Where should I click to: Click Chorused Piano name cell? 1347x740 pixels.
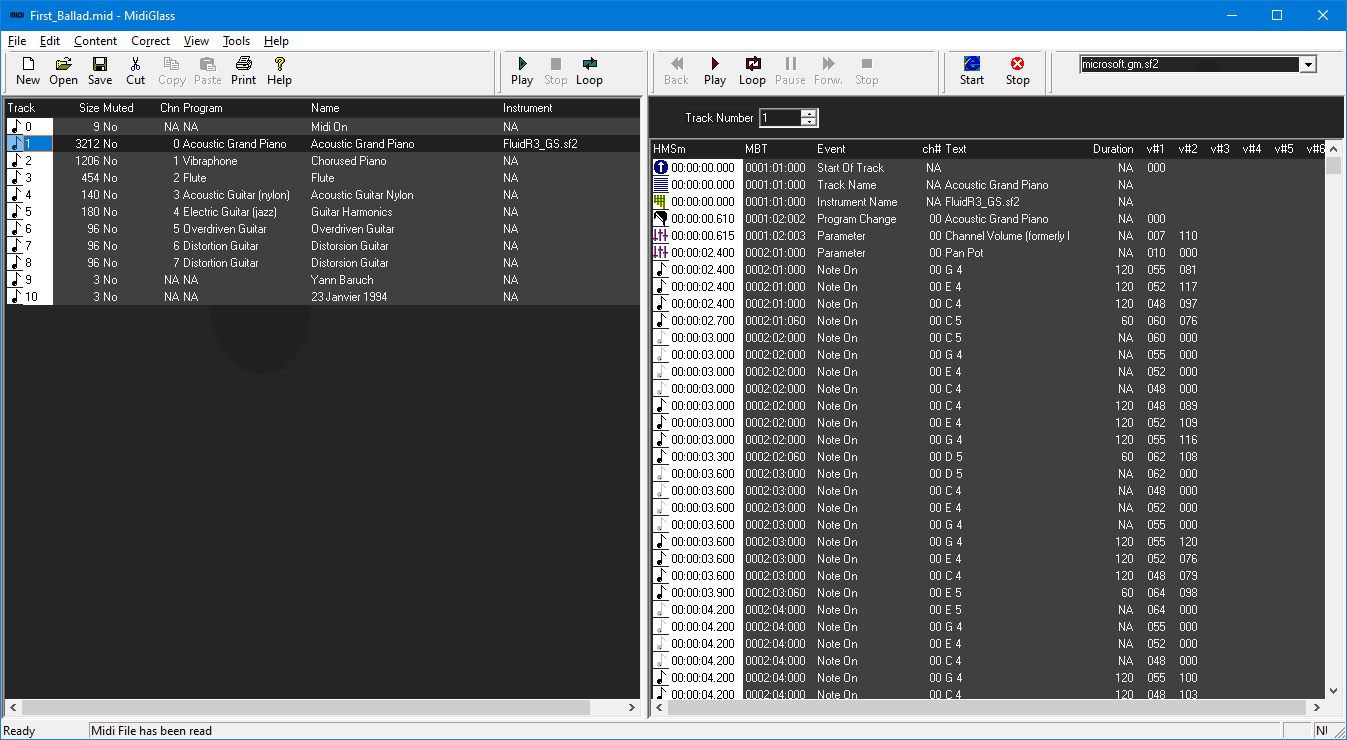[x=349, y=161]
